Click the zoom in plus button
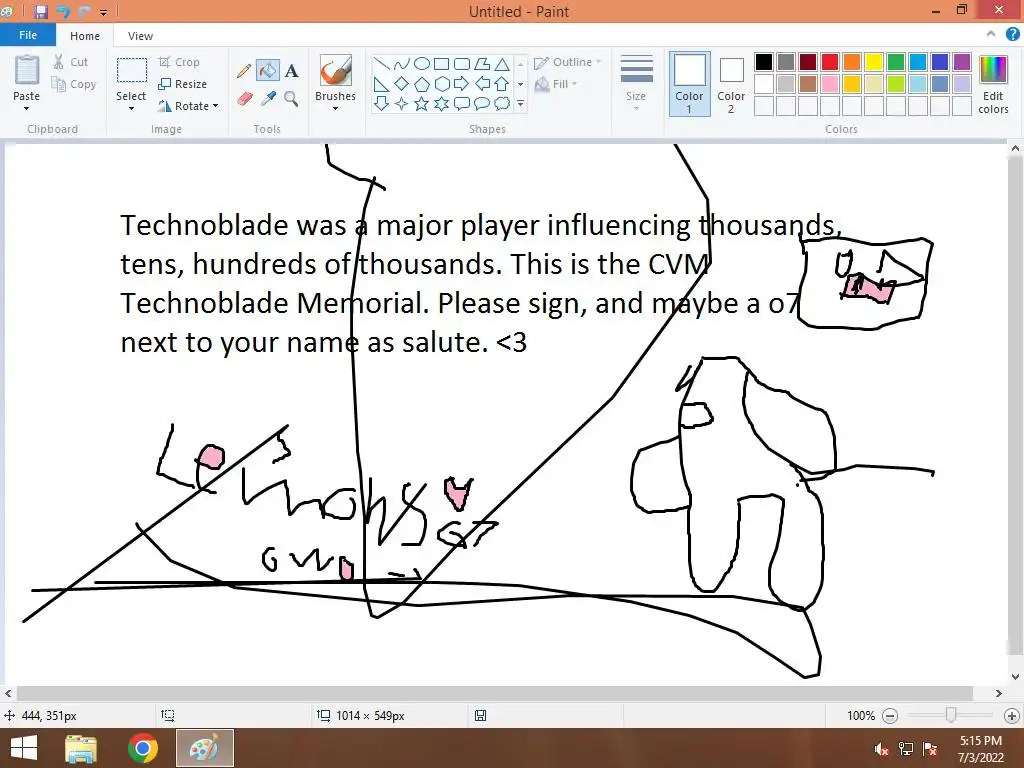 coord(1012,716)
